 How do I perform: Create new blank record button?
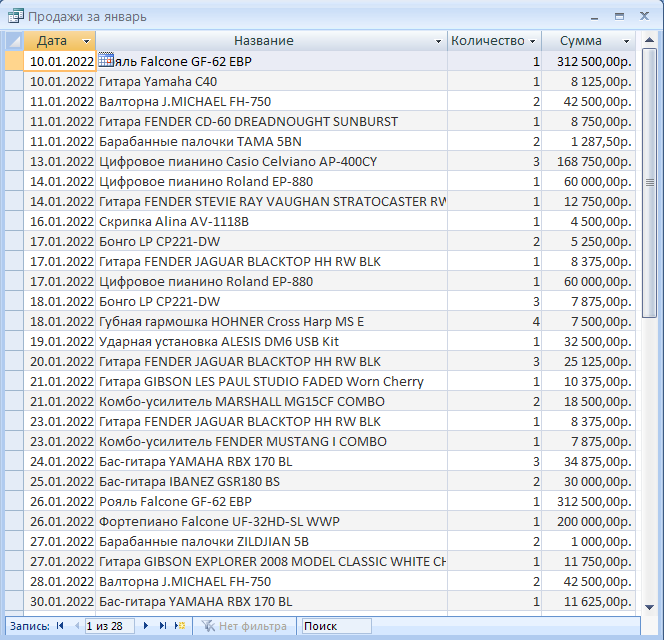pos(180,626)
